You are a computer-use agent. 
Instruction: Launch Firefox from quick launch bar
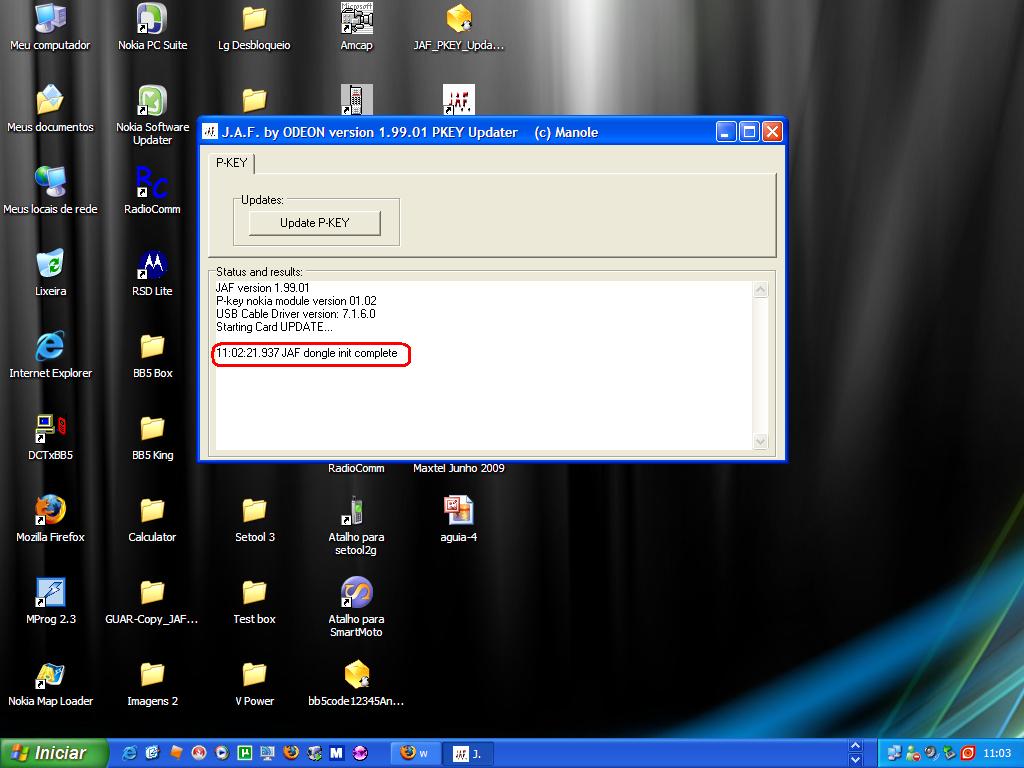(291, 753)
